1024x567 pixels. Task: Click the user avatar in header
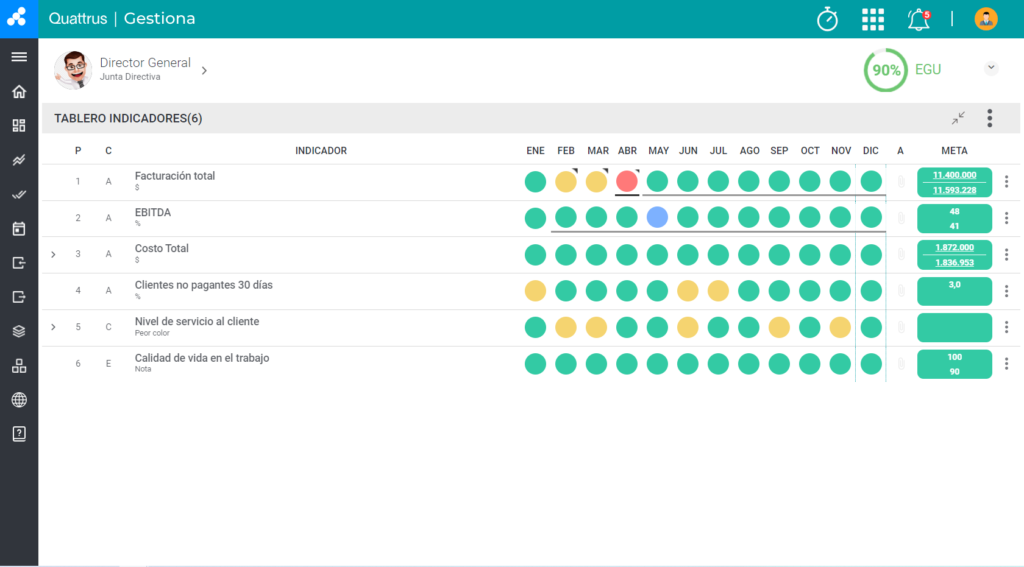[985, 19]
